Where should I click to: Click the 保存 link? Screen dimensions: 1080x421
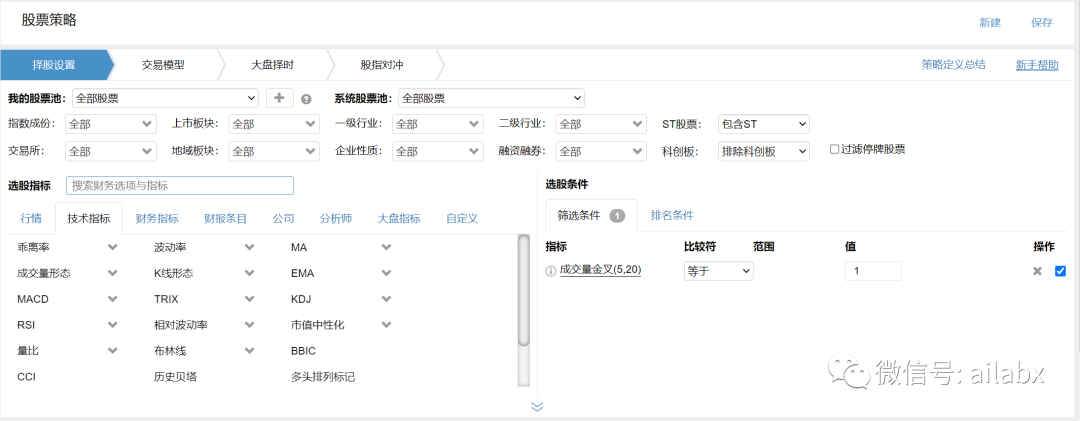[1042, 23]
